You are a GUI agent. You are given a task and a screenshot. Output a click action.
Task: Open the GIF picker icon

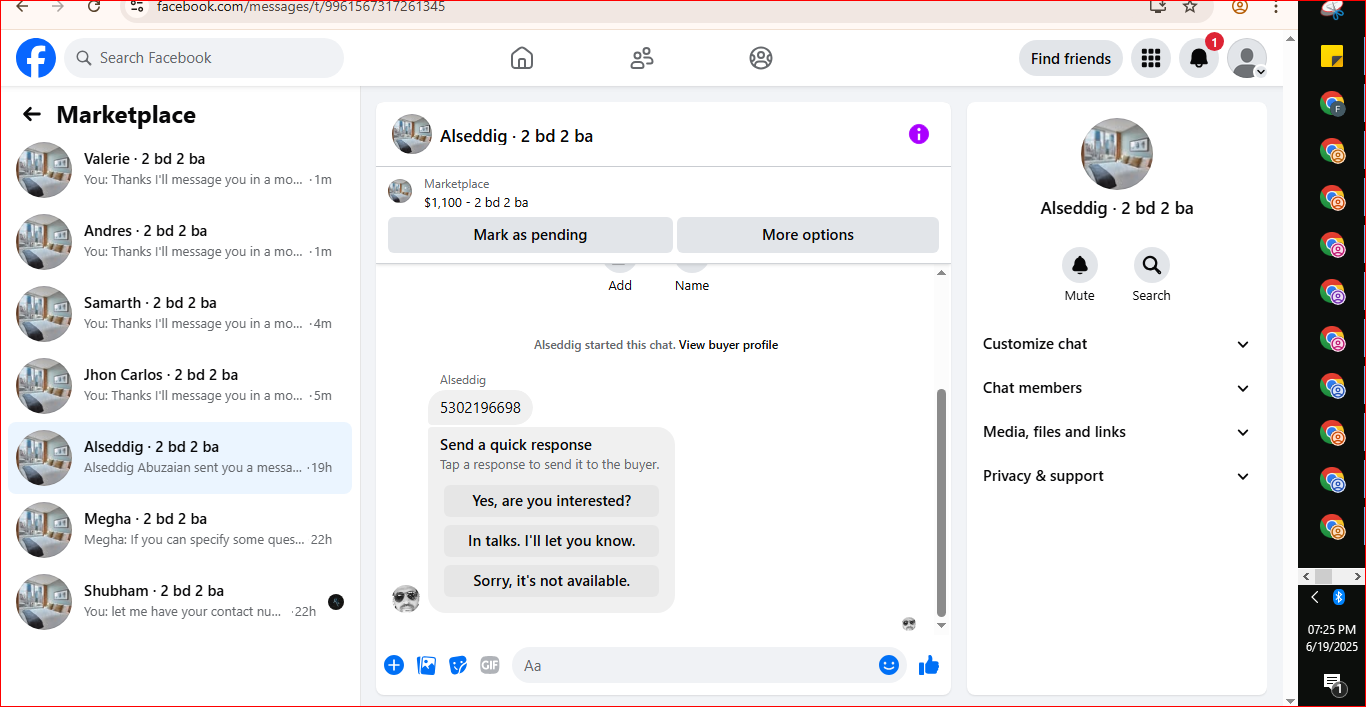[490, 665]
